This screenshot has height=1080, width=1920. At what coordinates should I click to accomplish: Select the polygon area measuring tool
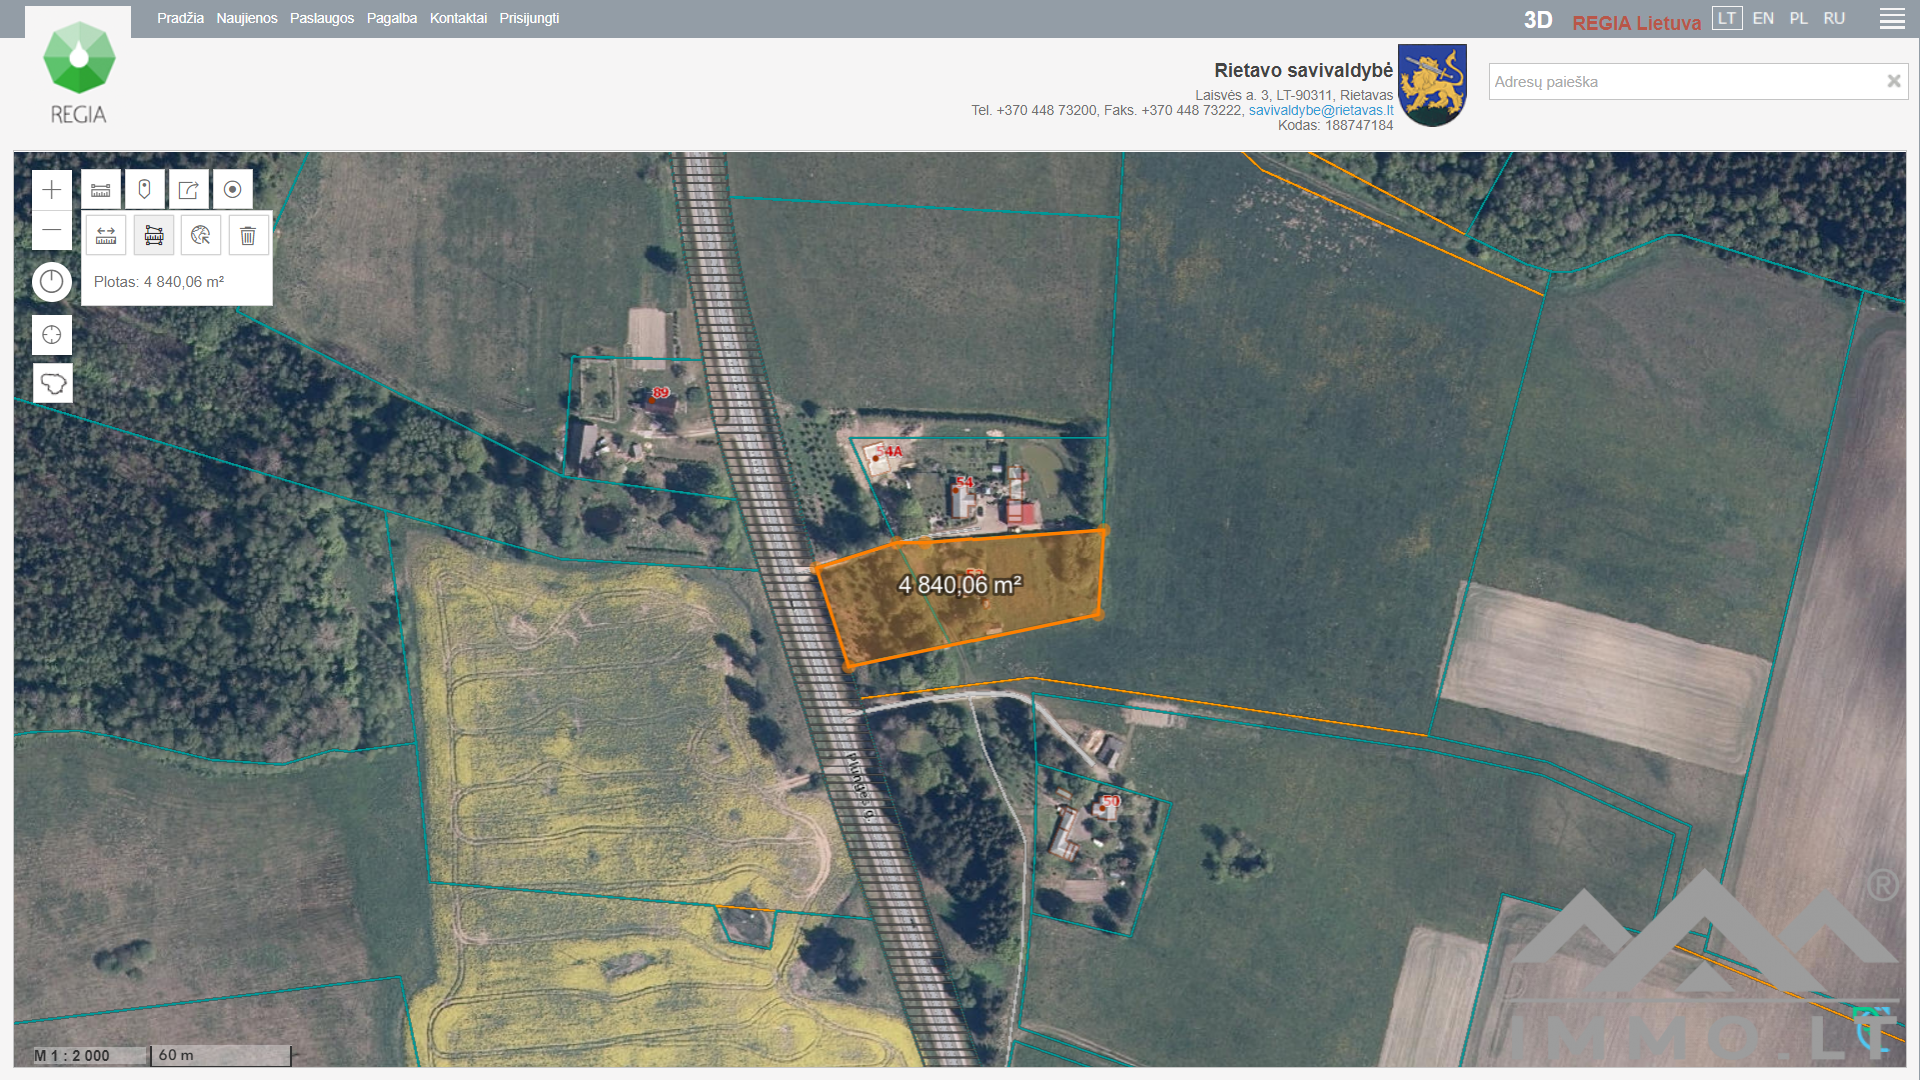(154, 236)
